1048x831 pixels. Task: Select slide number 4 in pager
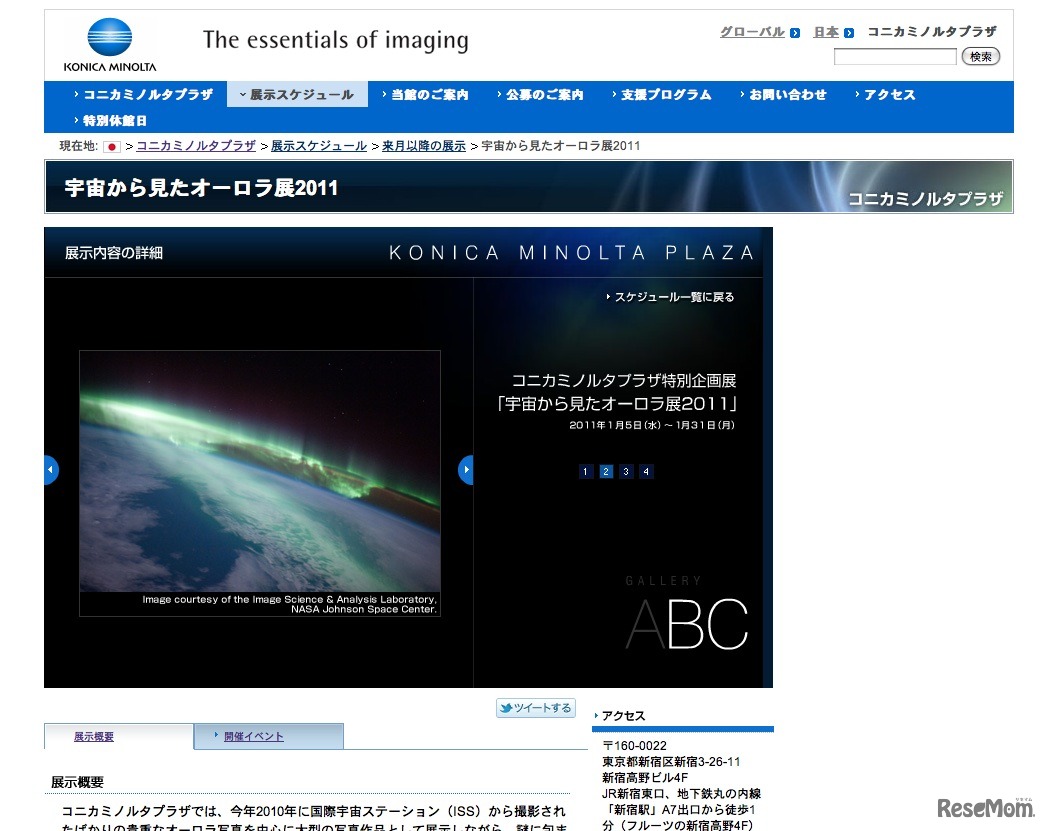pos(646,472)
